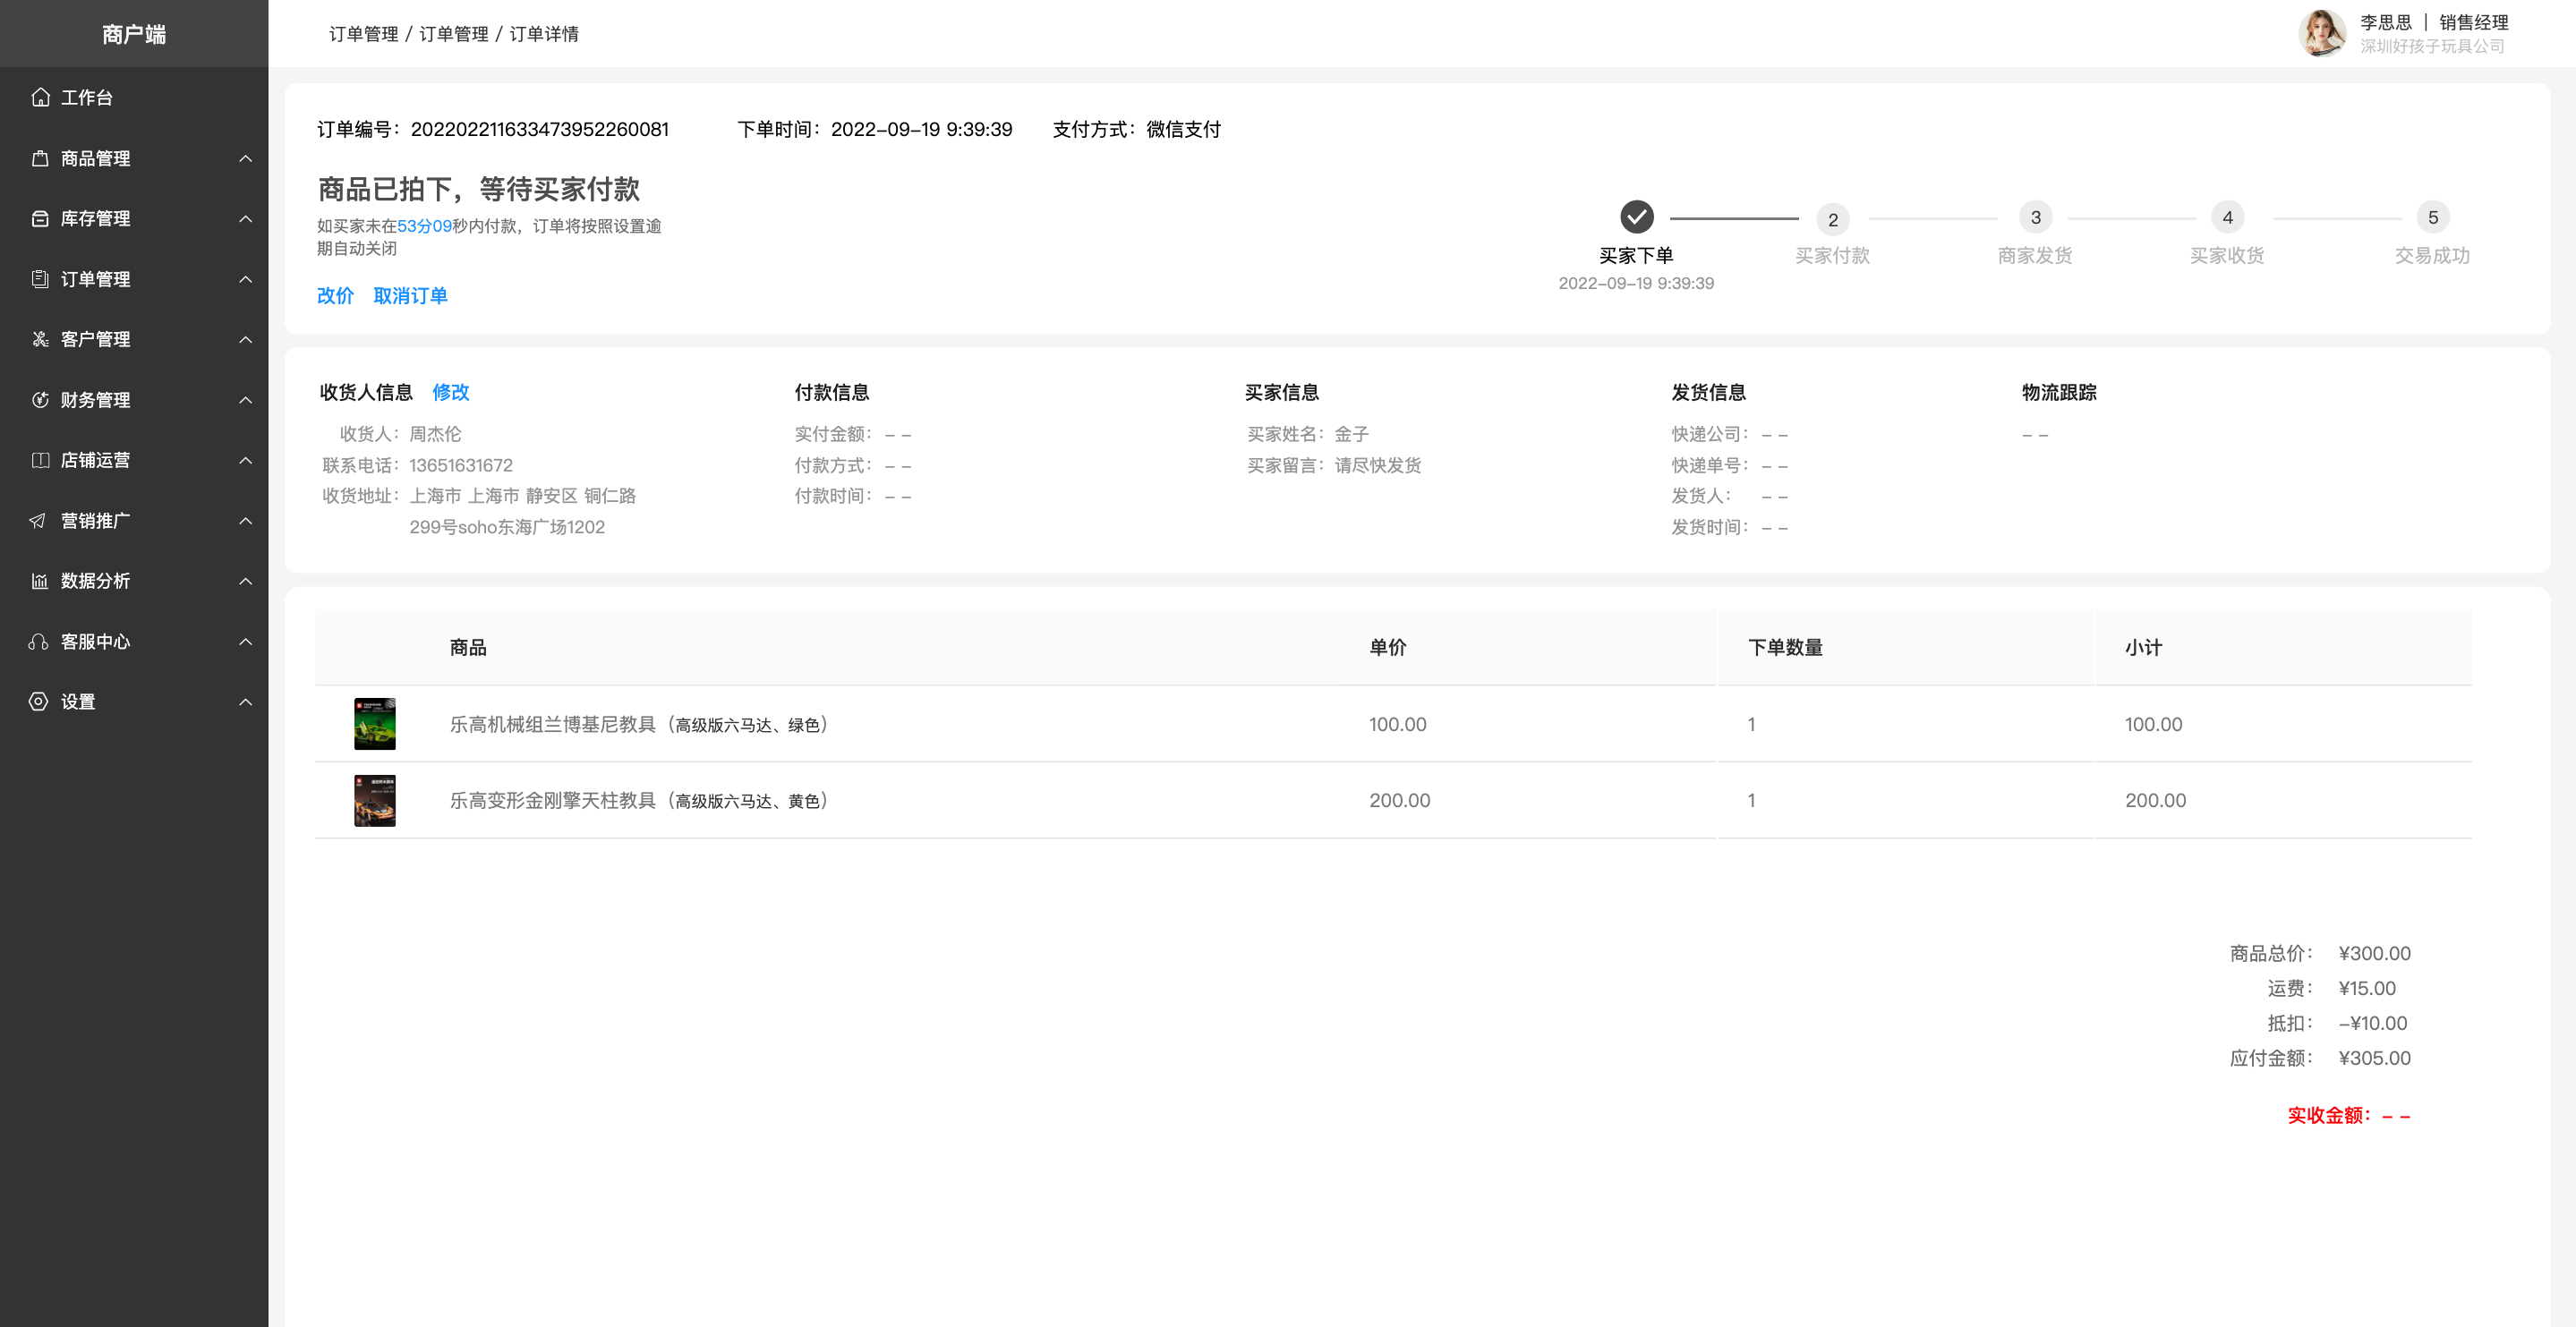
Task: Click the 微信支付 payment method text
Action: (1183, 129)
